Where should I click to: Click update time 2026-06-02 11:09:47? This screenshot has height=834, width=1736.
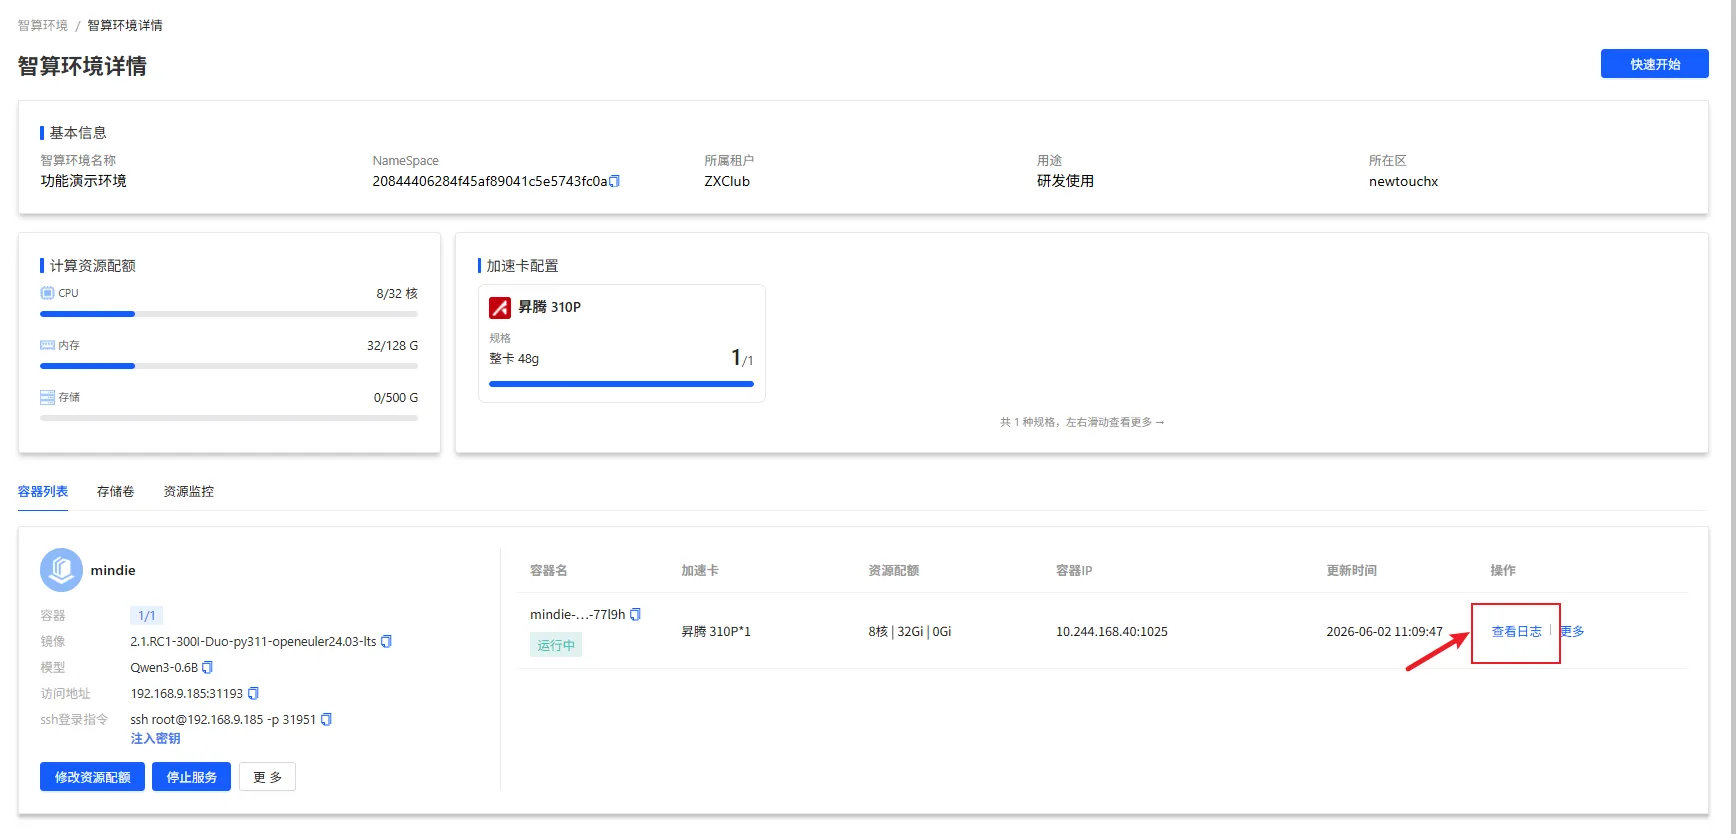pyautogui.click(x=1384, y=631)
